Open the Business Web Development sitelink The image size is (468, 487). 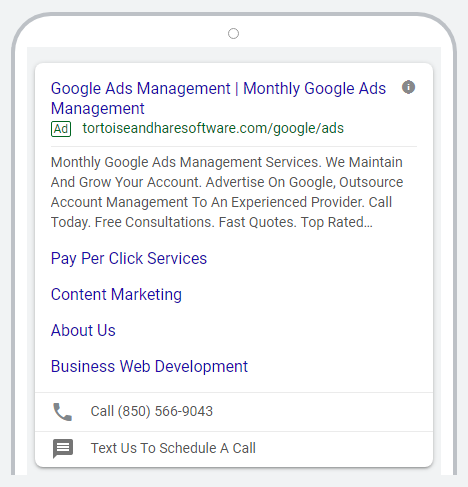point(149,366)
